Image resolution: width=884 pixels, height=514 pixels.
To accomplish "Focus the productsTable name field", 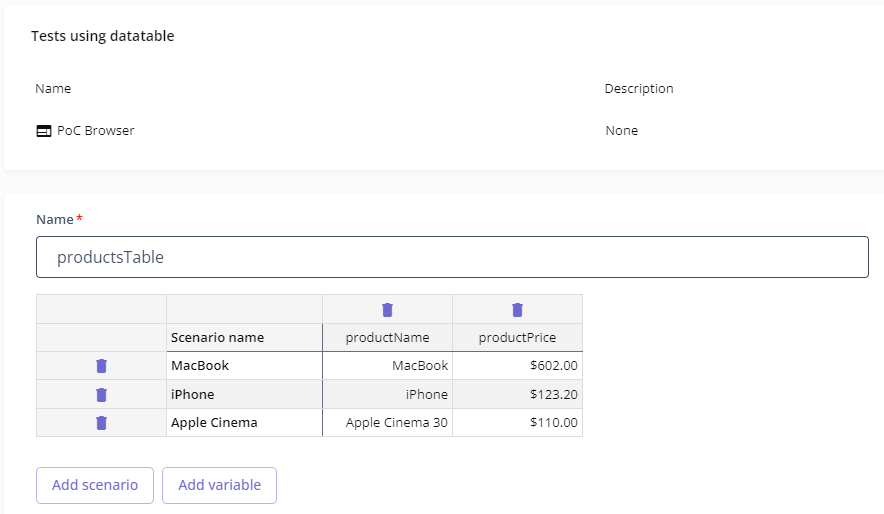I will [452, 257].
